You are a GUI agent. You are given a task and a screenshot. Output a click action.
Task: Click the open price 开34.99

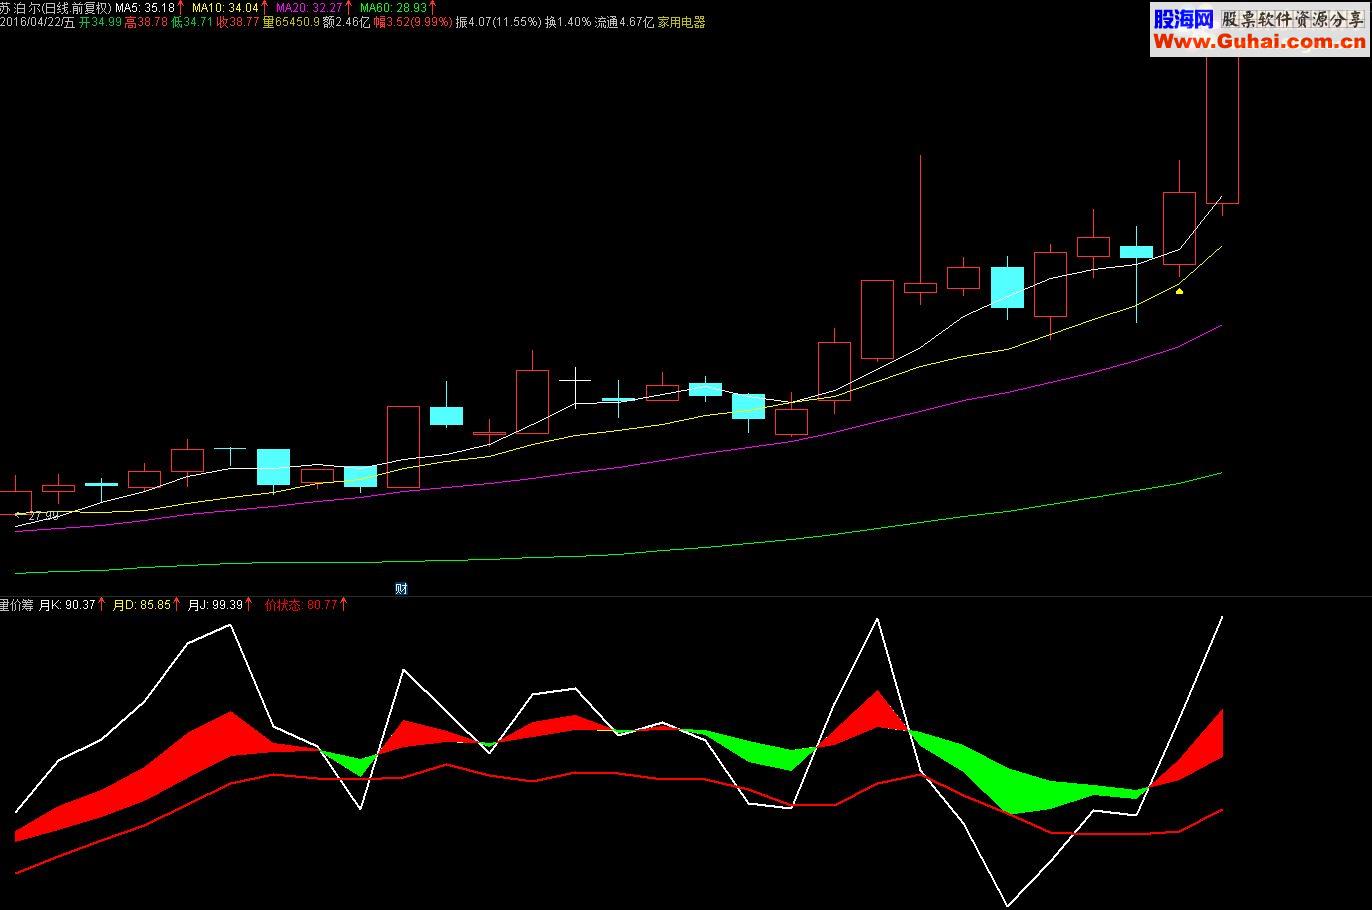pos(100,22)
